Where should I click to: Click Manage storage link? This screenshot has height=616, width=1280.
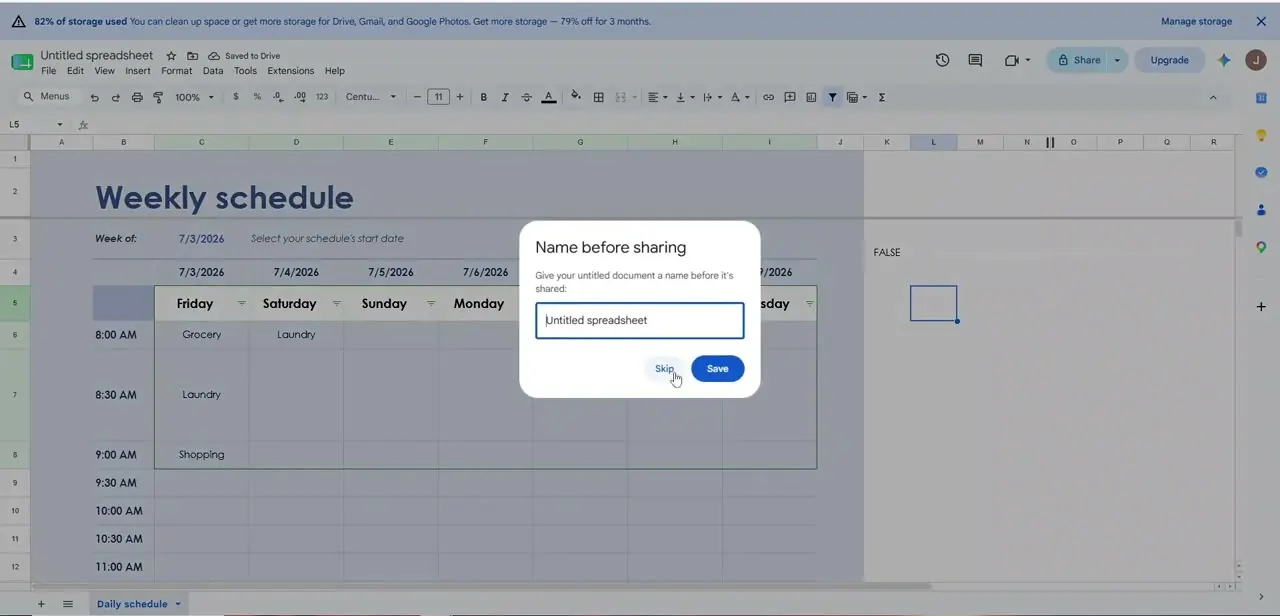[x=1196, y=21]
